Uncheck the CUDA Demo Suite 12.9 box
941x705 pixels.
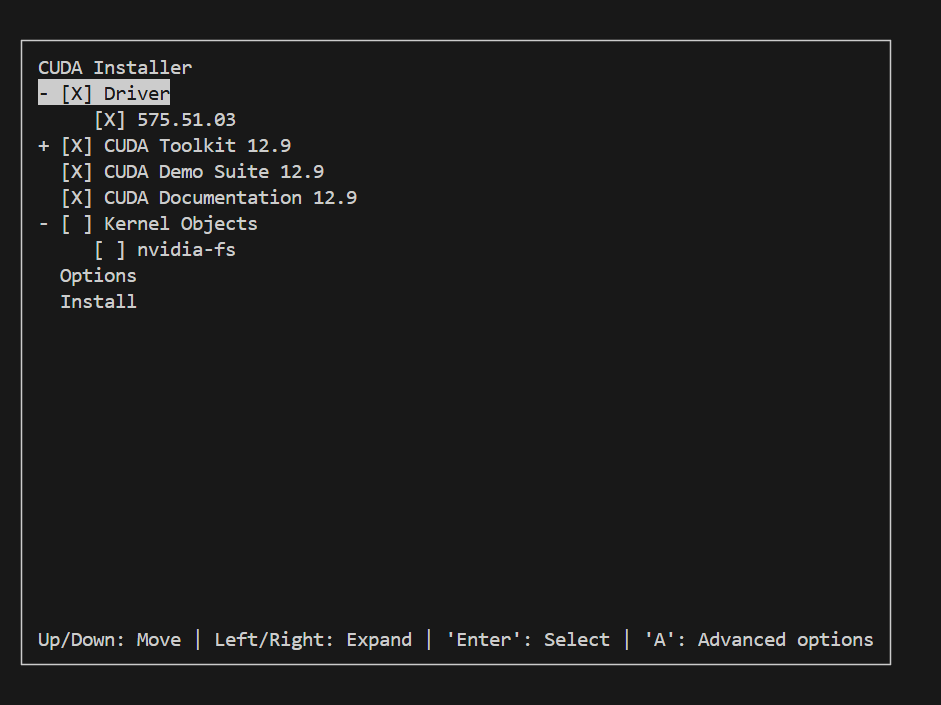click(x=76, y=172)
